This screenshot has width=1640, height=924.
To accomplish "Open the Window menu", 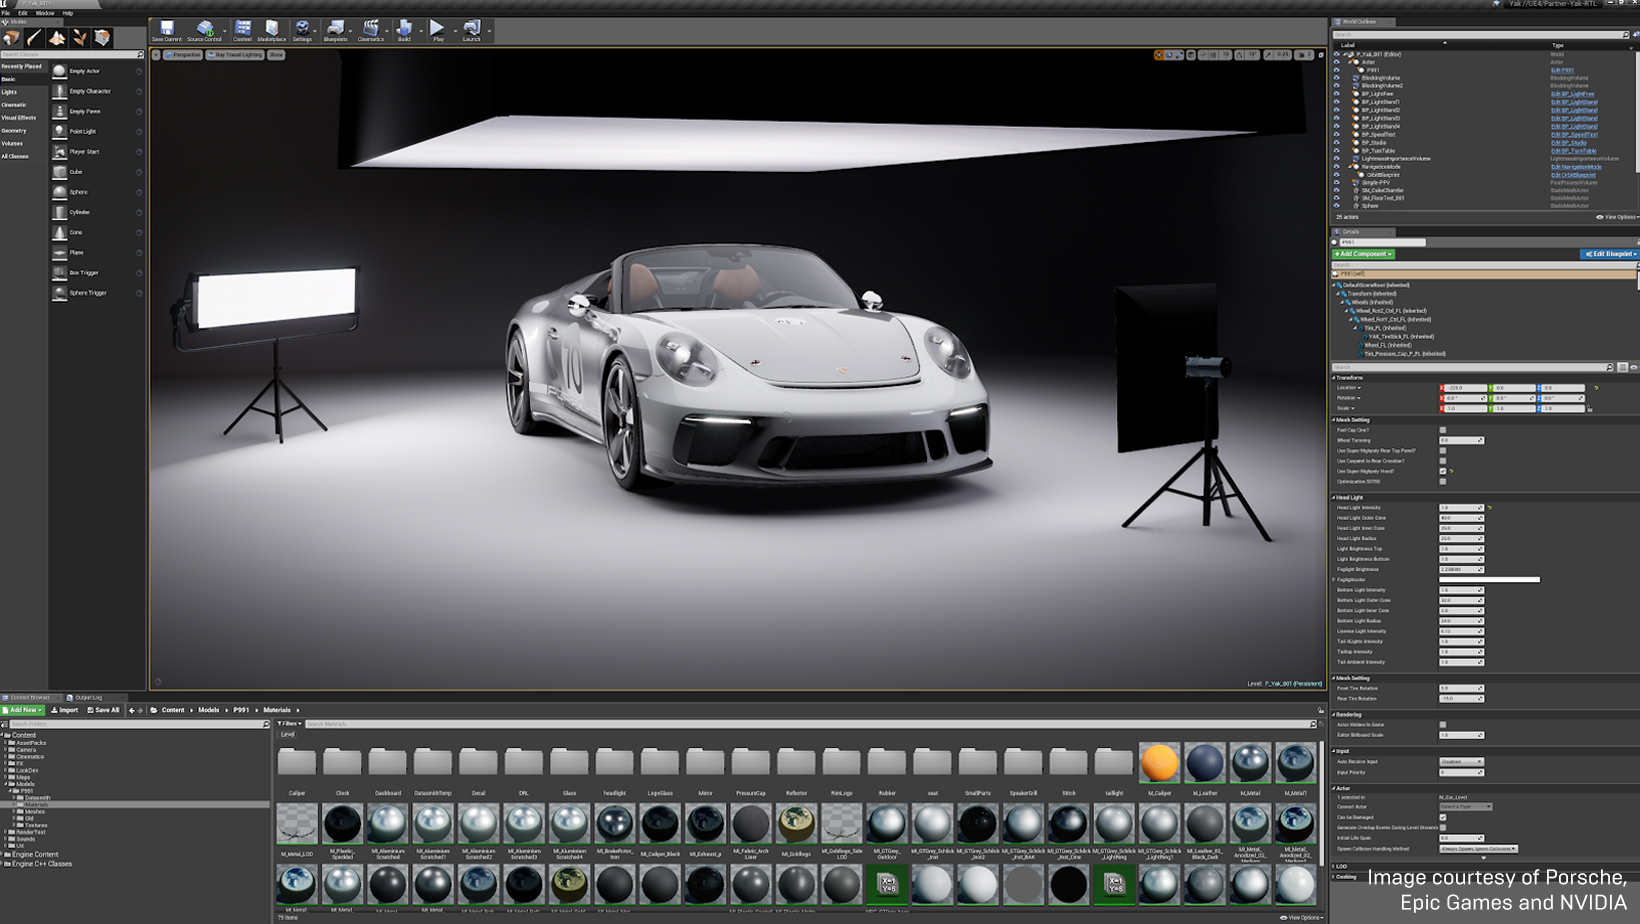I will pos(45,13).
